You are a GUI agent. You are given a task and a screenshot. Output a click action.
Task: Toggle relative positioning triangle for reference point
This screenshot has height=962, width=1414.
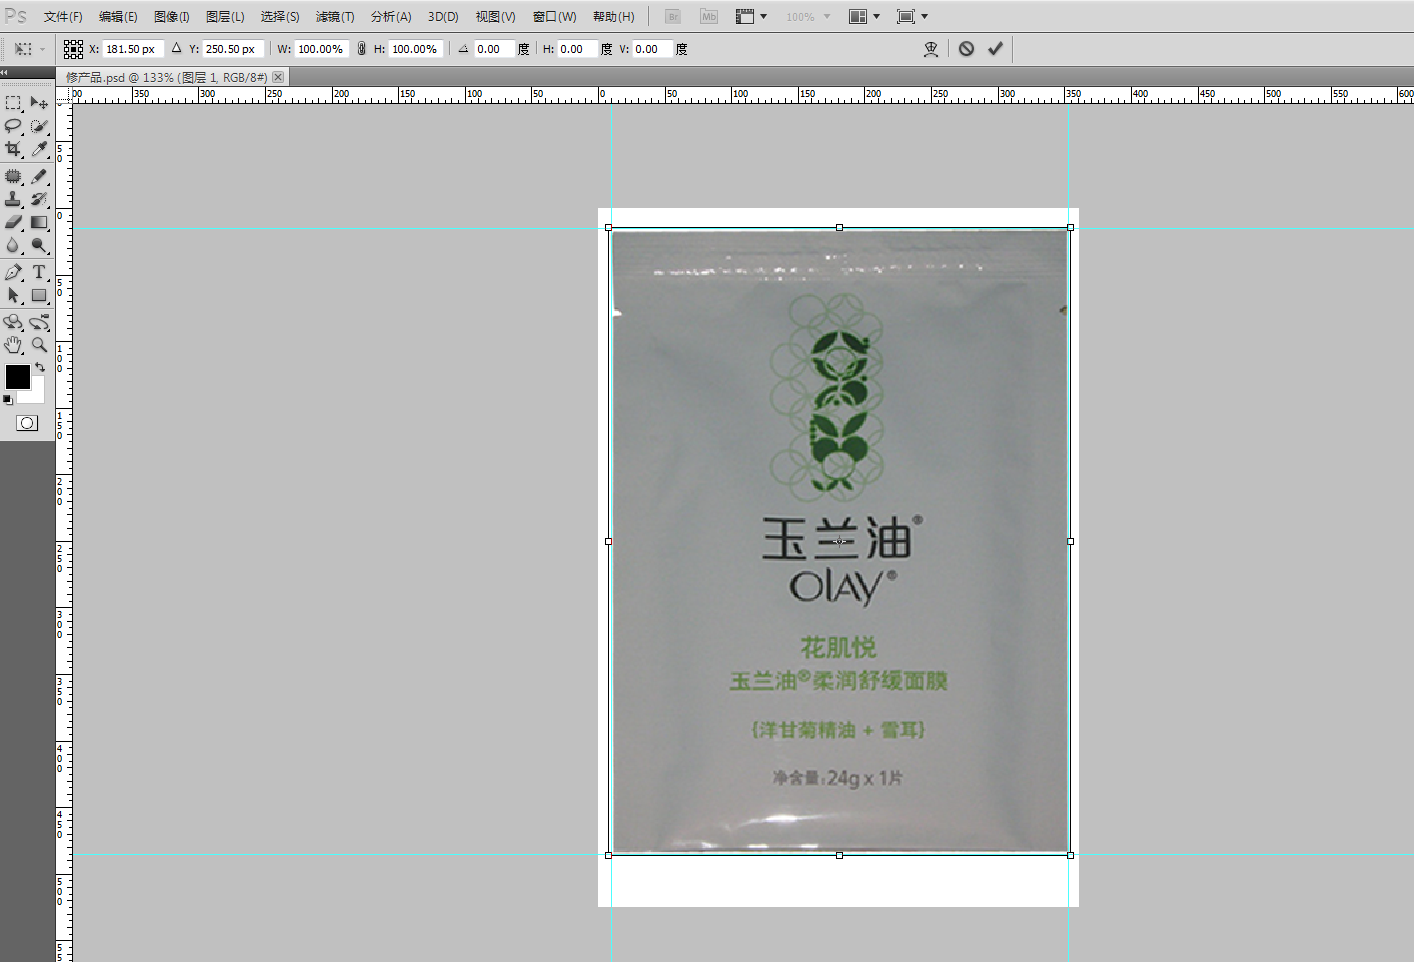176,48
